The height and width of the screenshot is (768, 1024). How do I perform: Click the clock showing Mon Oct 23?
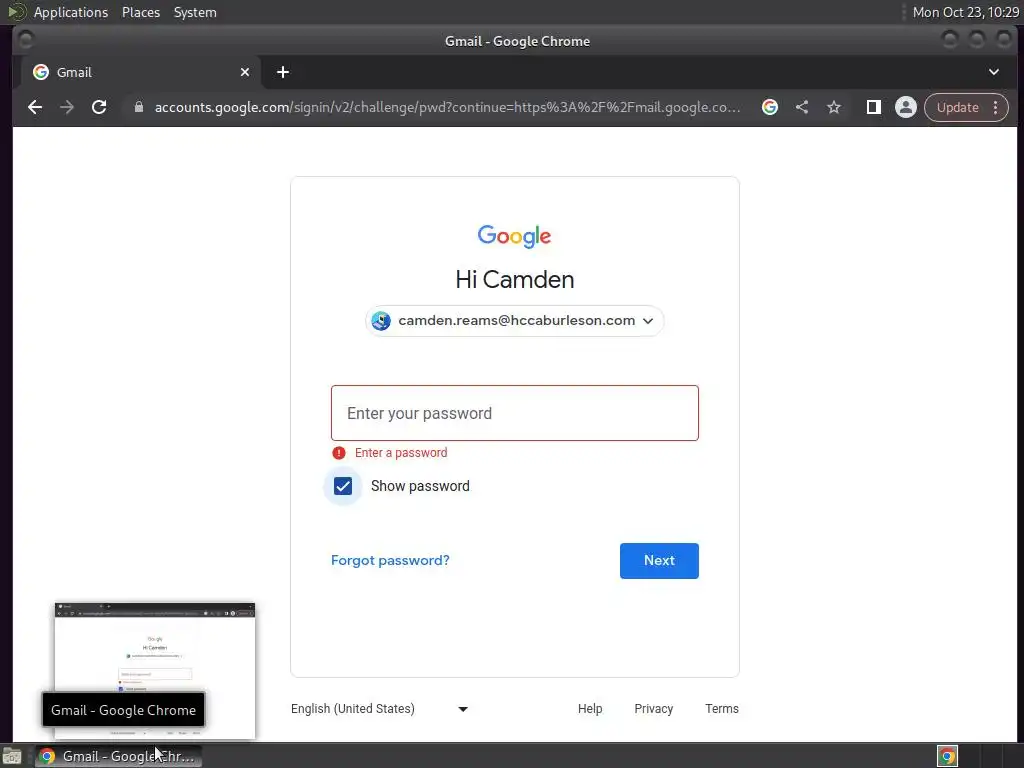965,12
